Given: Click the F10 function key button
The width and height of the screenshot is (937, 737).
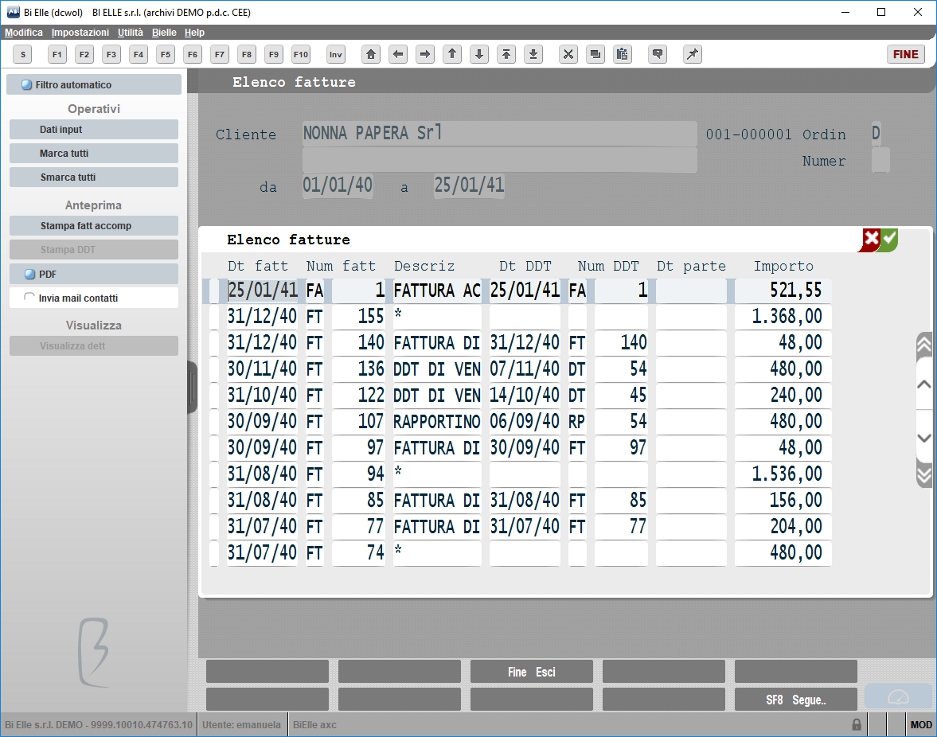Looking at the screenshot, I should 301,54.
